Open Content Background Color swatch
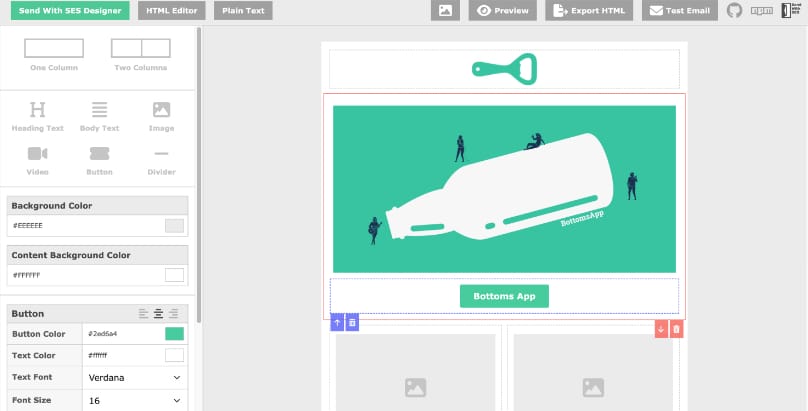Image resolution: width=808 pixels, height=411 pixels. point(174,275)
